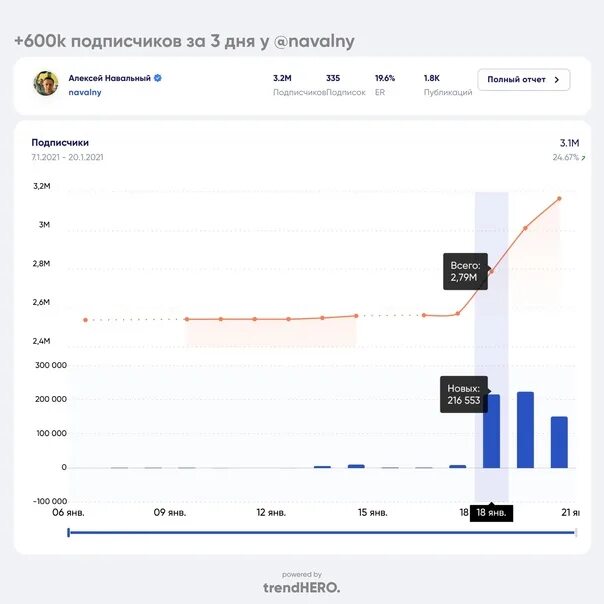This screenshot has height=604, width=604.
Task: Click the 300 000 y-axis label
Action: click(51, 365)
